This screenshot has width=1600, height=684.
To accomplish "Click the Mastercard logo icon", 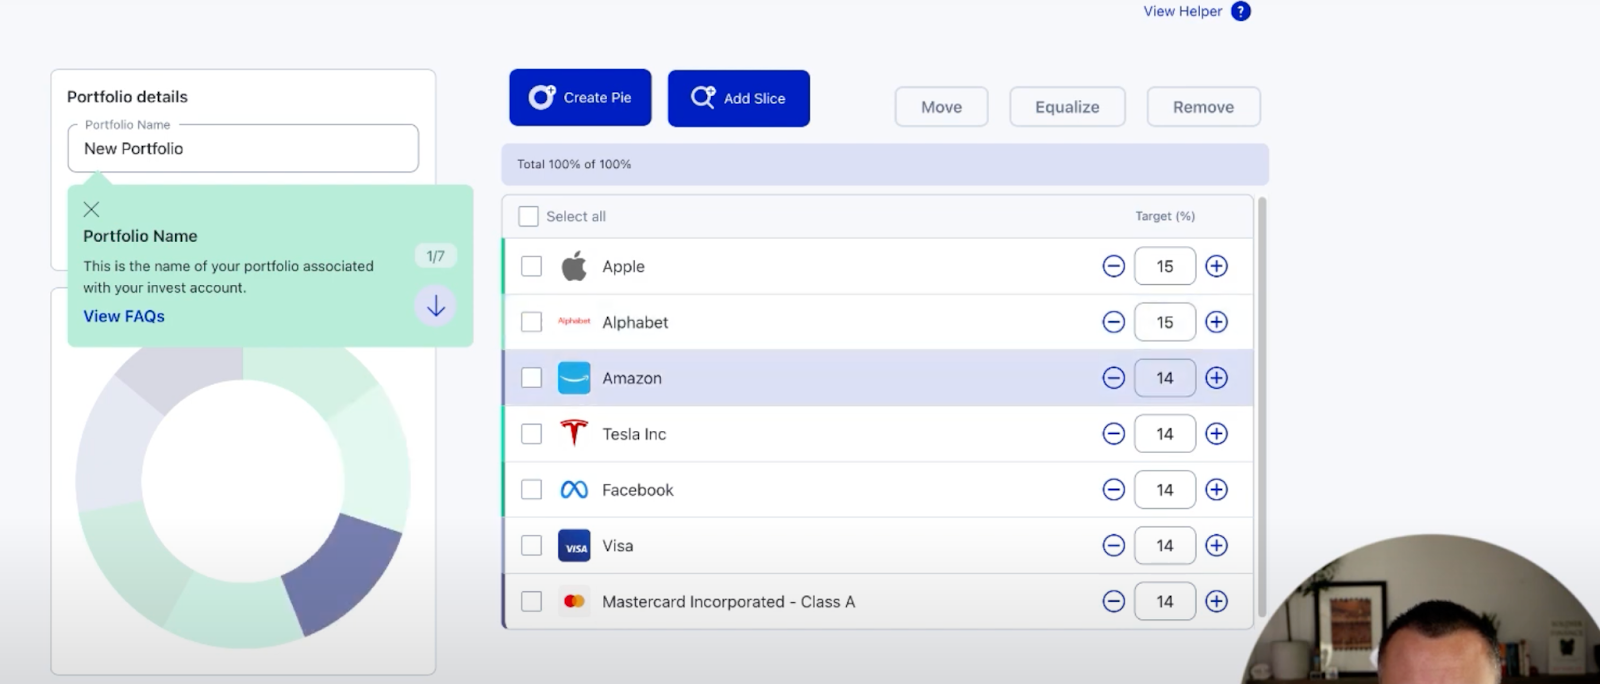I will [574, 601].
